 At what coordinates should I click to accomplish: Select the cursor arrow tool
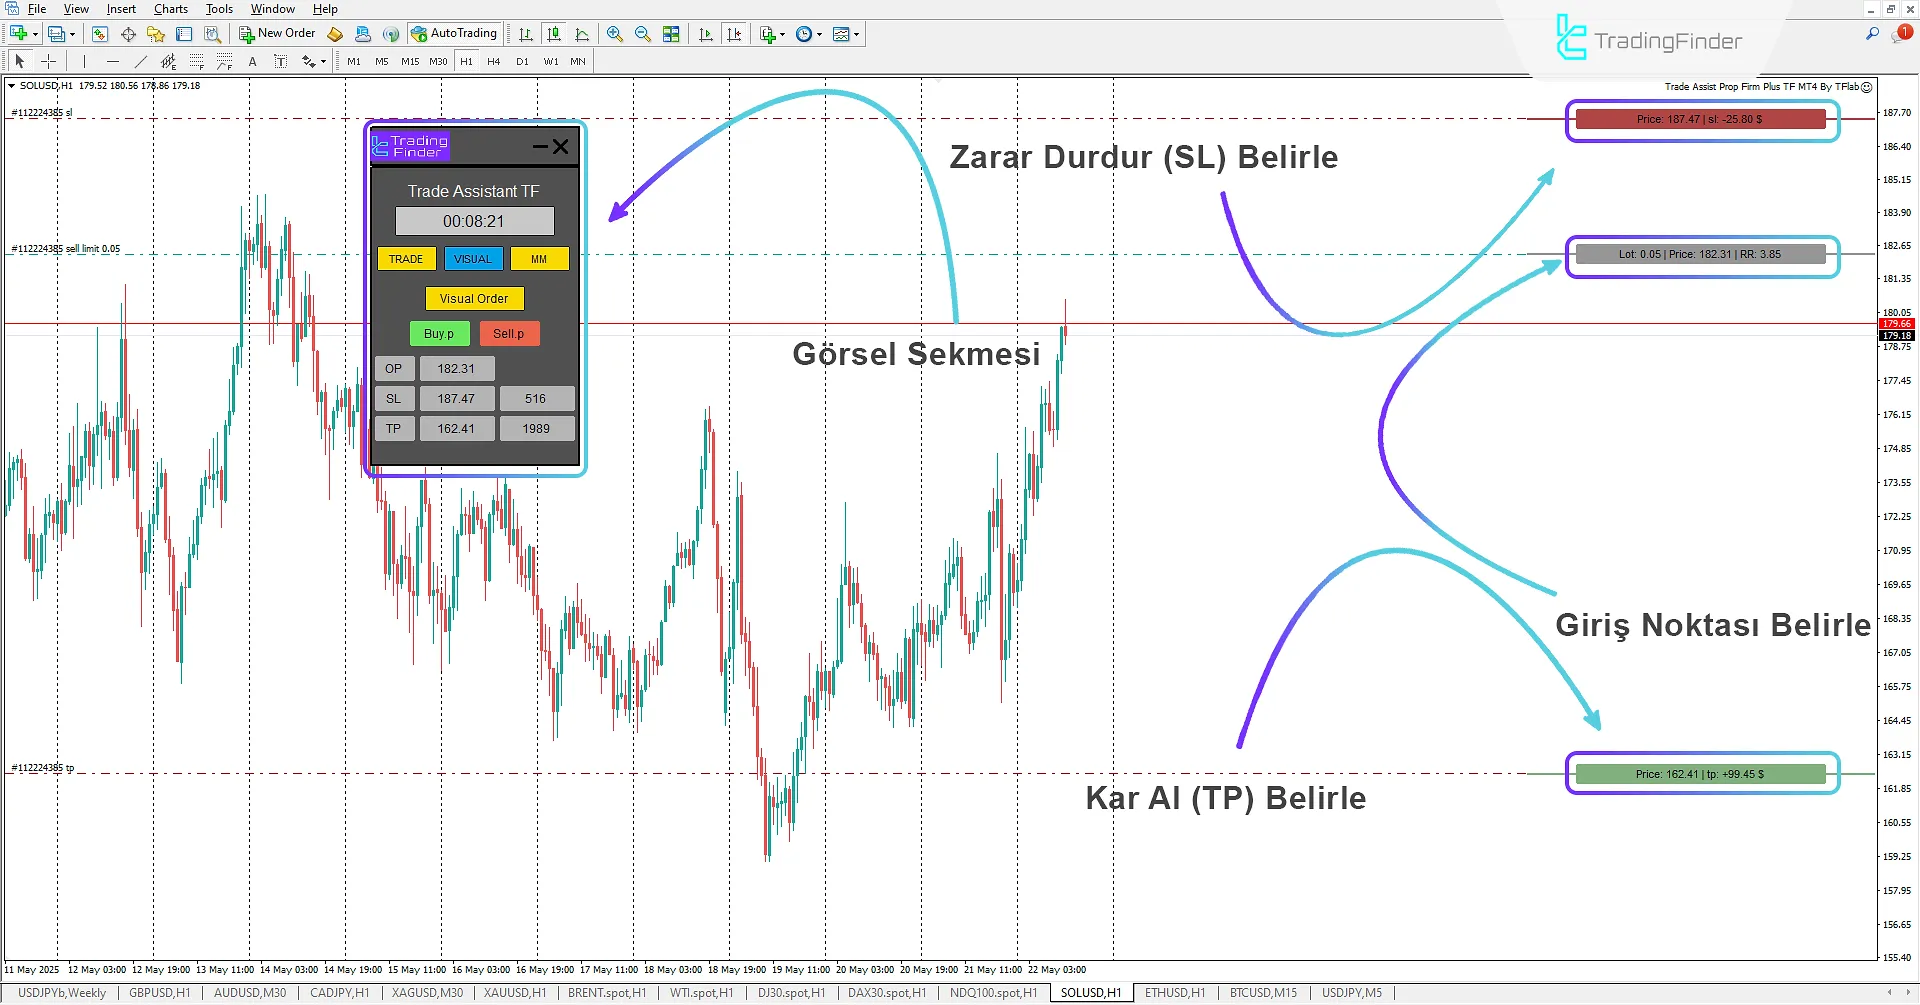point(20,61)
